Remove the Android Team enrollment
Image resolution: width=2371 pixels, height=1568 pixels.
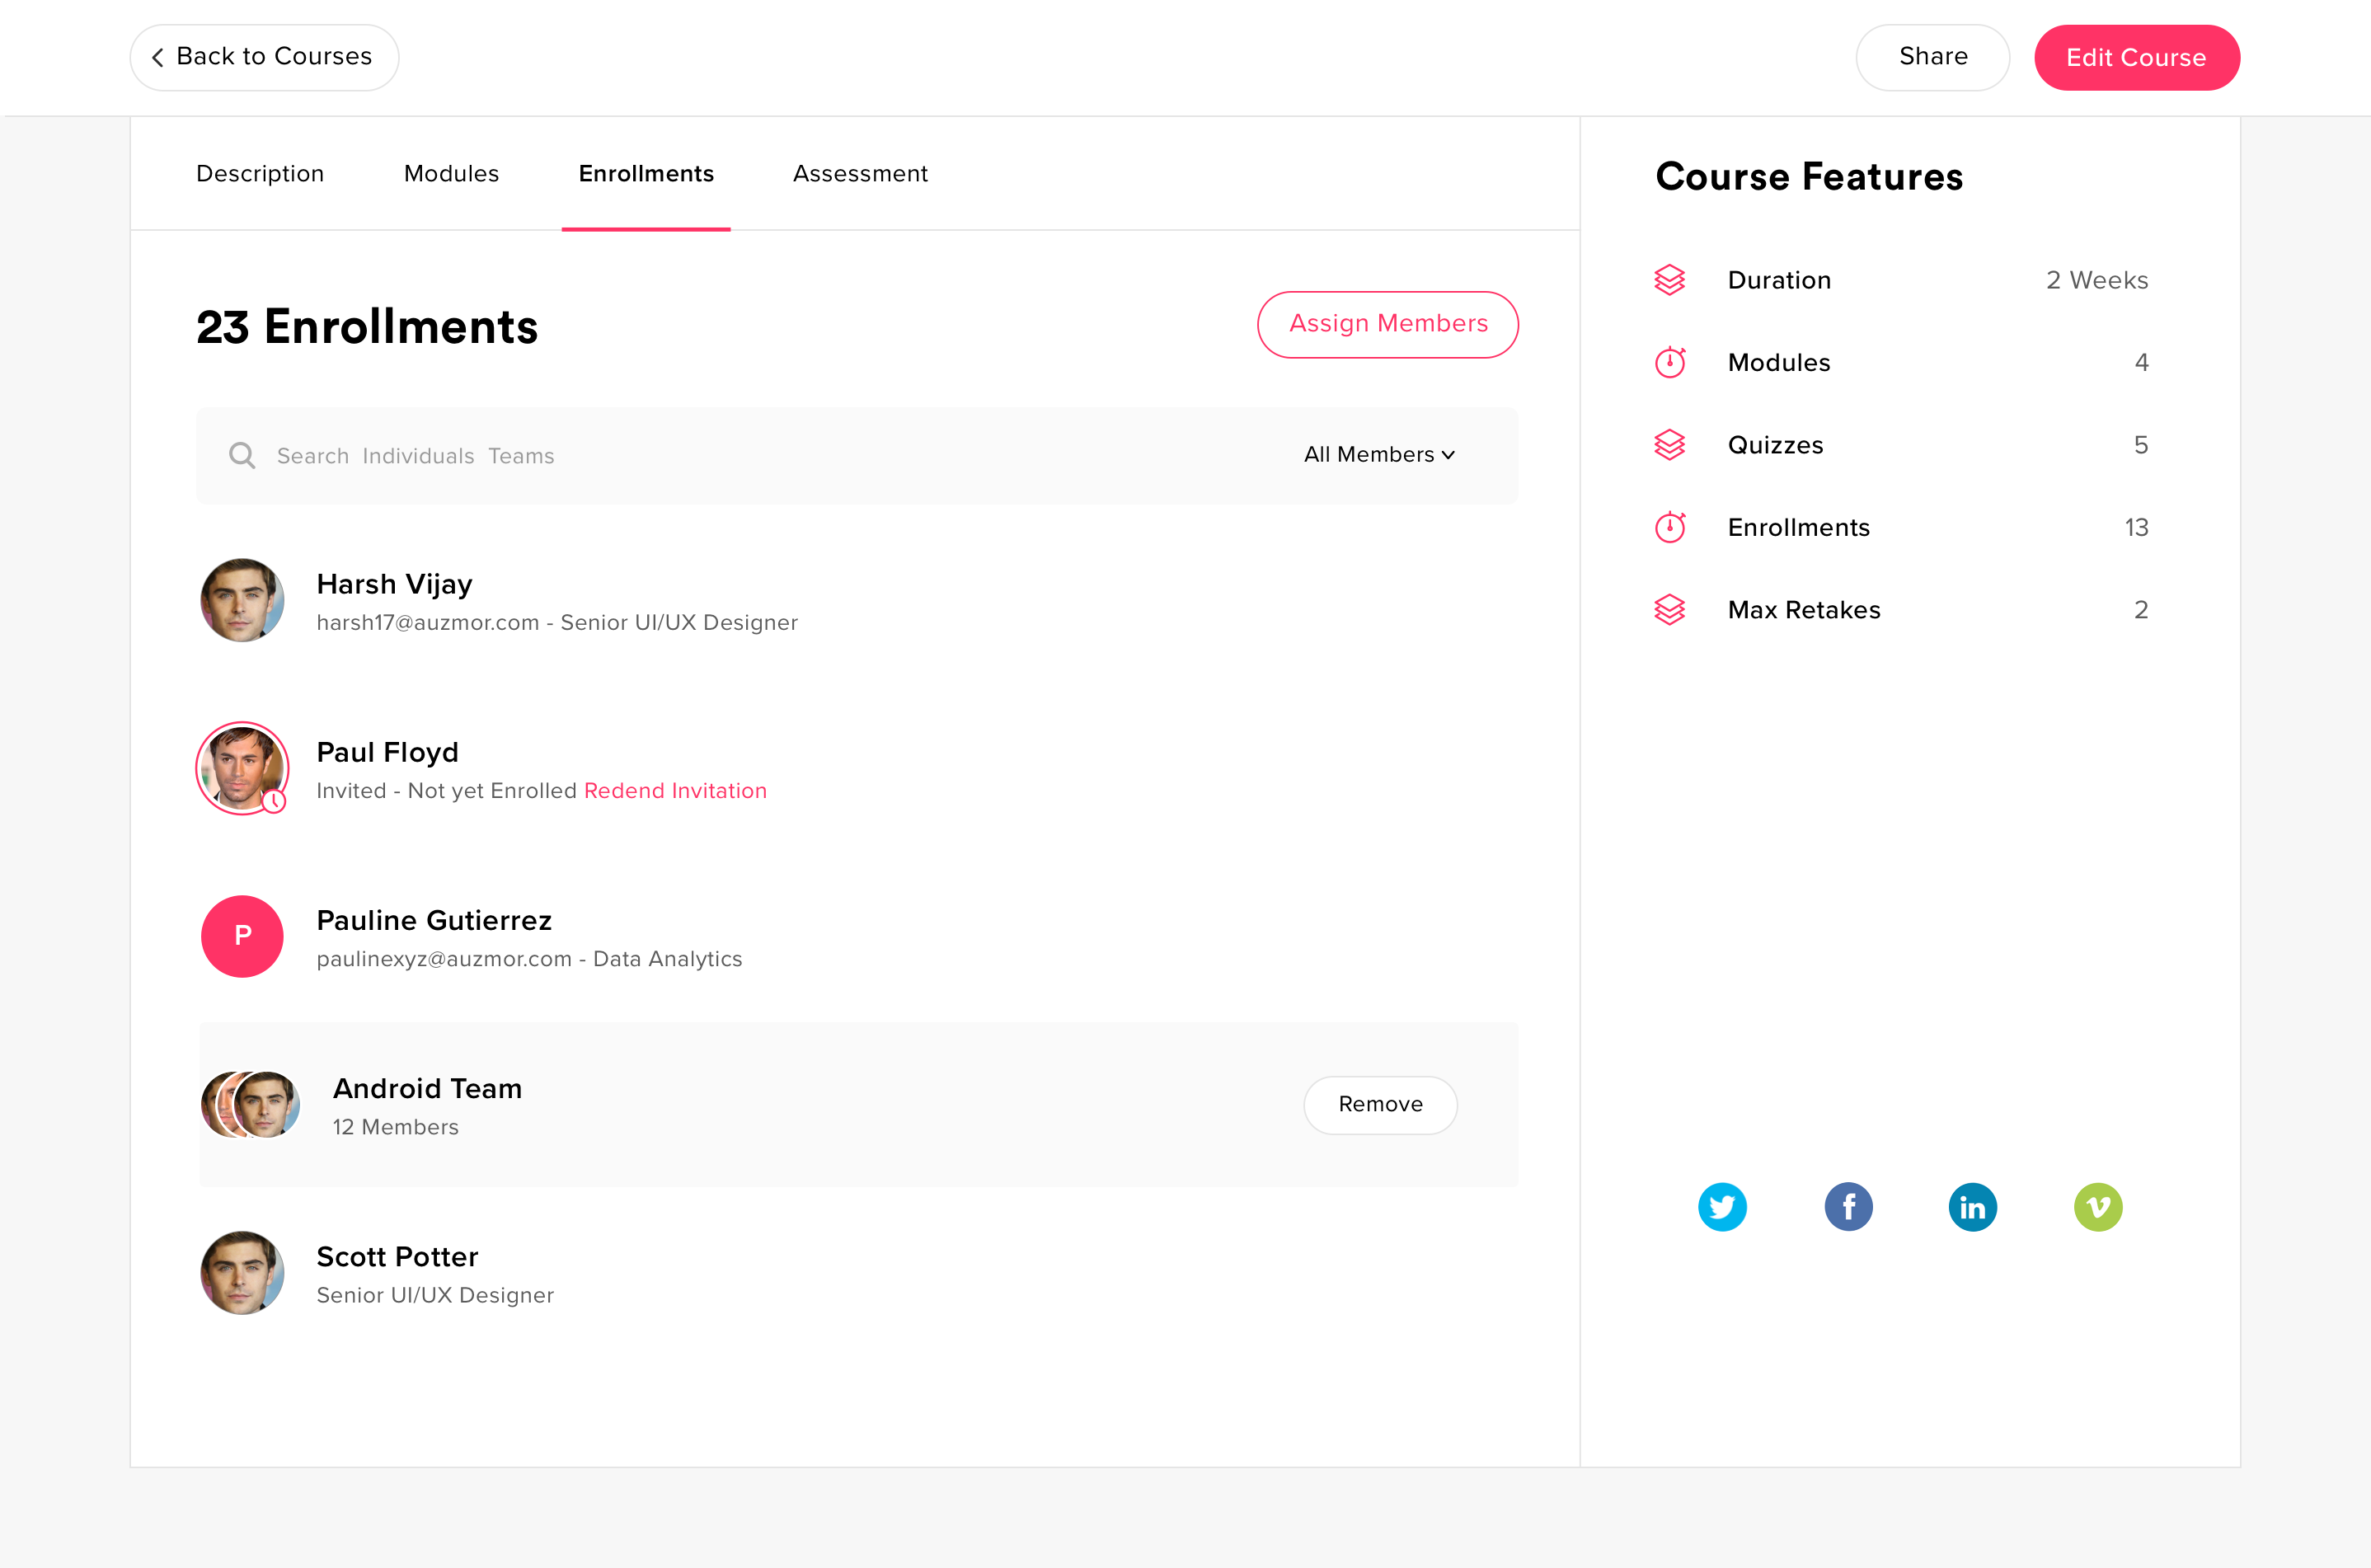point(1380,1104)
